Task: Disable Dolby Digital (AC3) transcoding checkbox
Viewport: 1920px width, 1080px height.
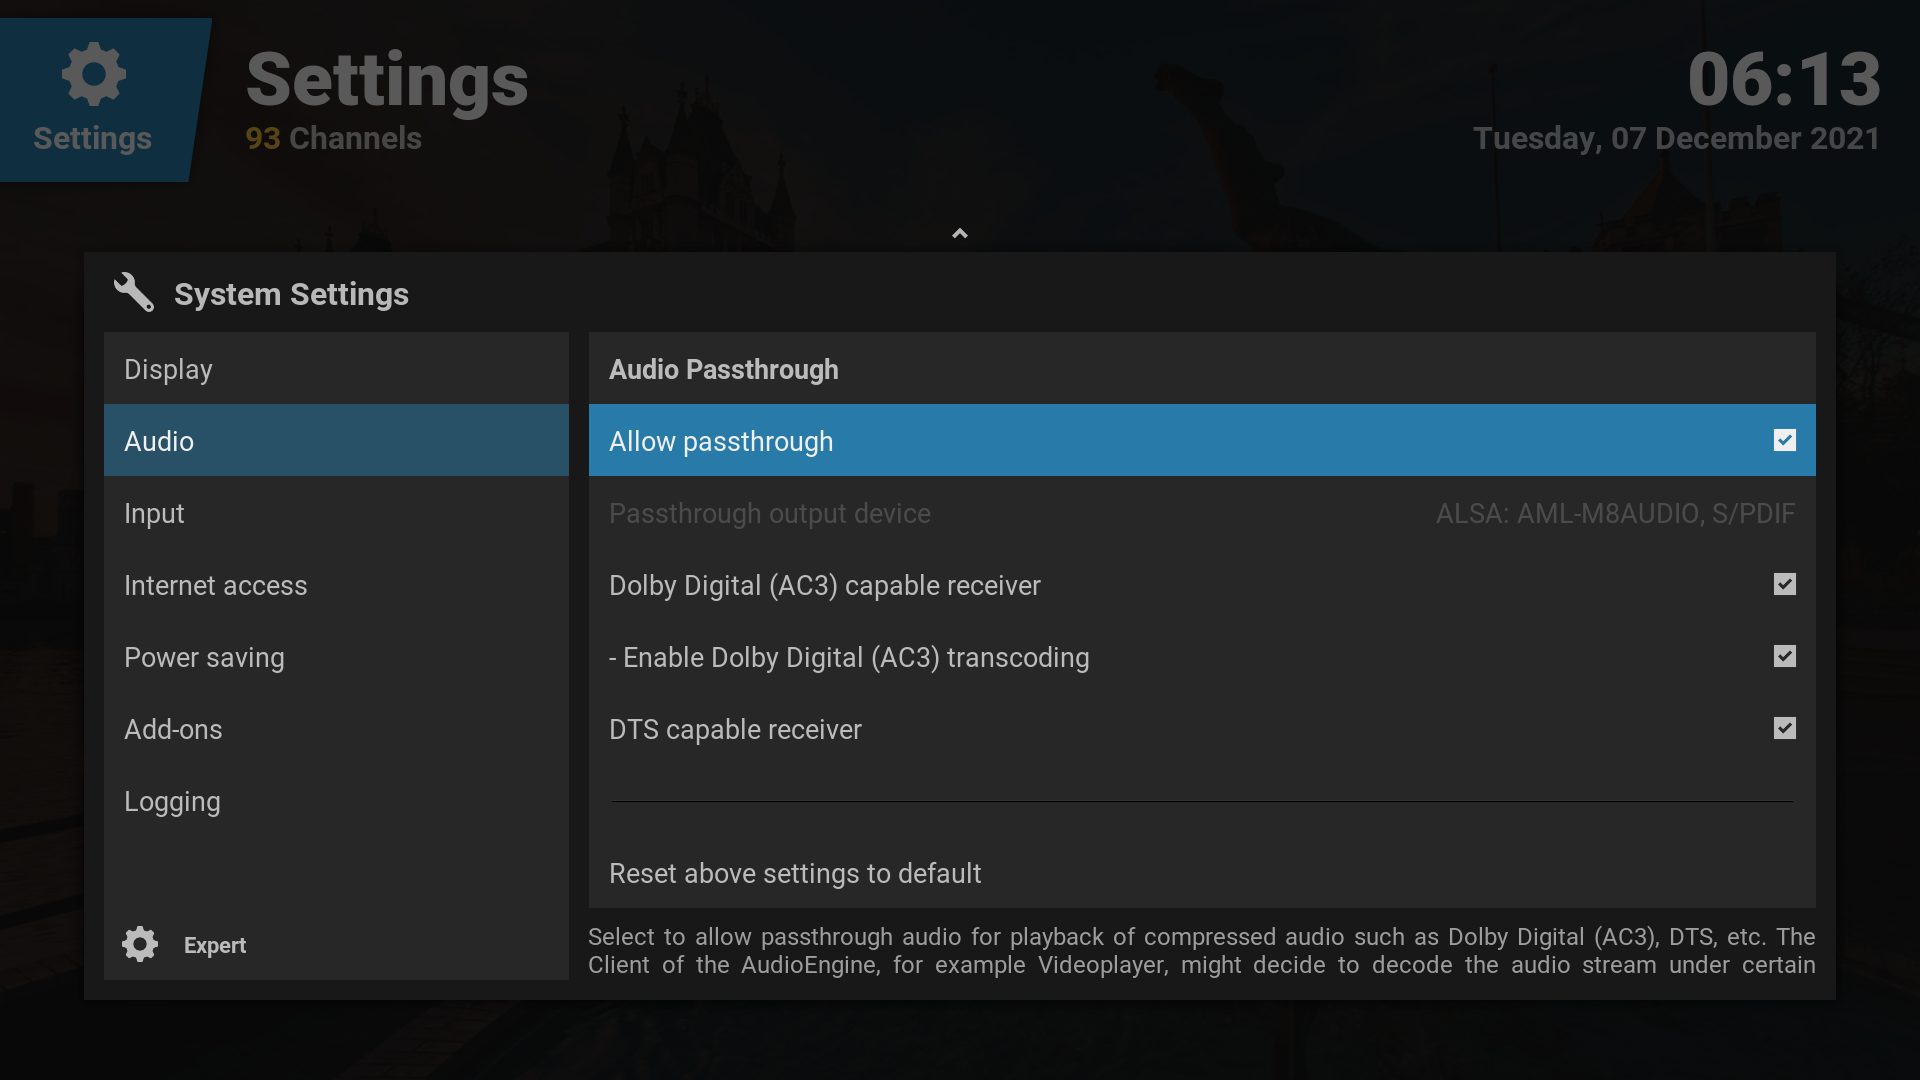Action: [x=1784, y=657]
